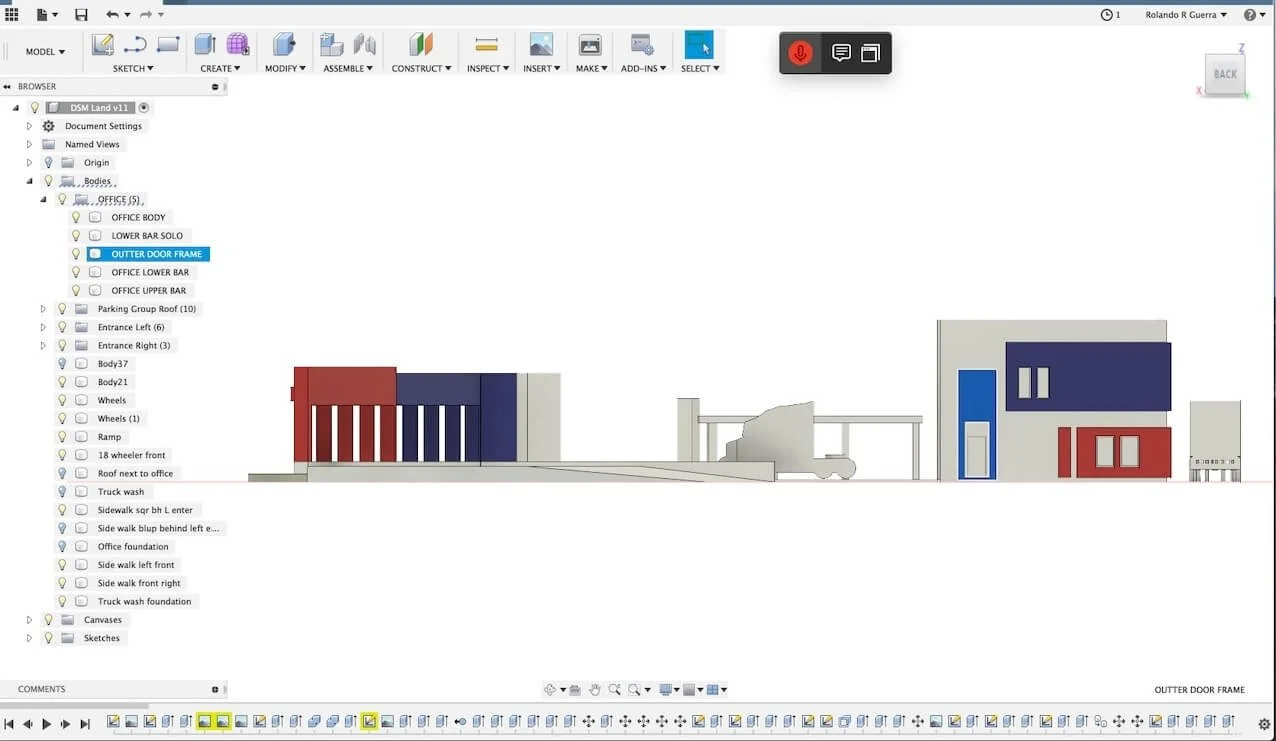The width and height of the screenshot is (1276, 741).
Task: Toggle Body37 visibility lightbulb
Action: [62, 364]
